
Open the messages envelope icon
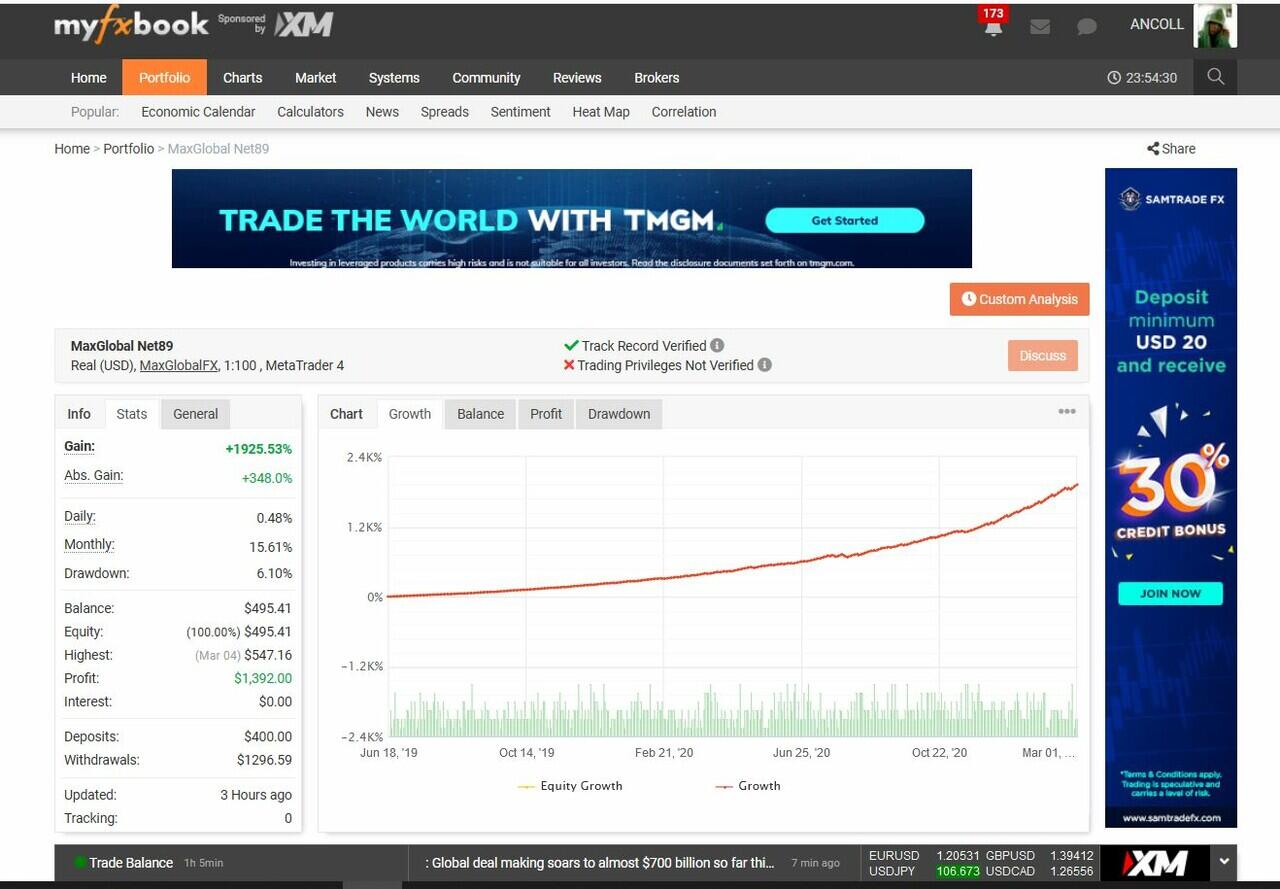pos(1040,27)
